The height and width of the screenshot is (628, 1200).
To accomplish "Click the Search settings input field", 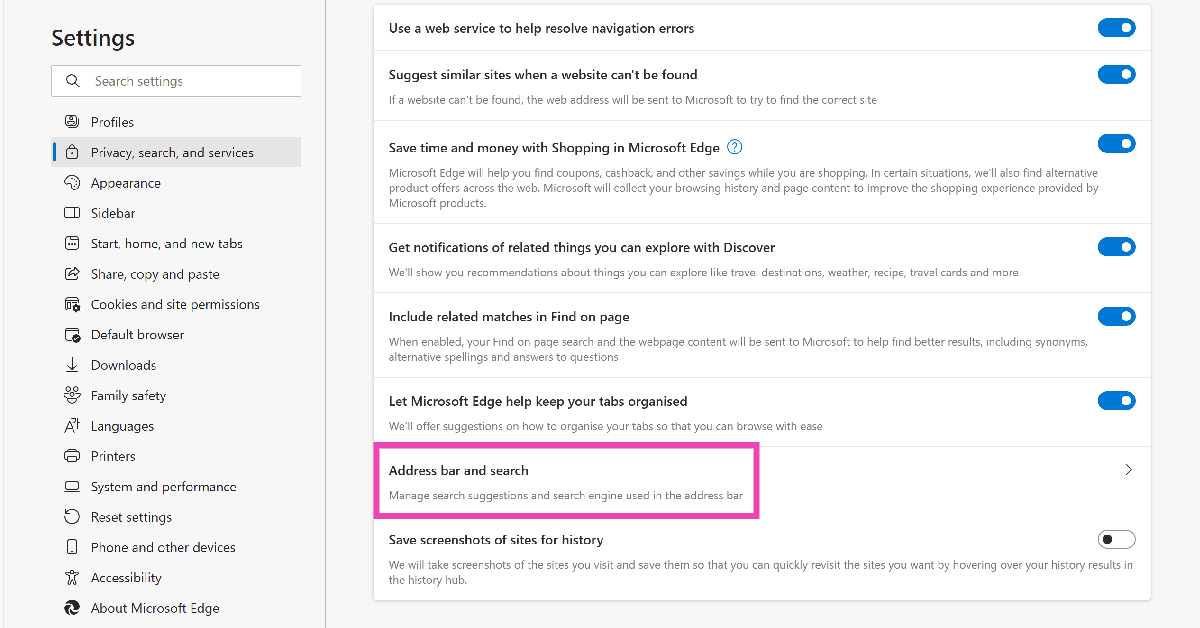I will click(x=190, y=81).
